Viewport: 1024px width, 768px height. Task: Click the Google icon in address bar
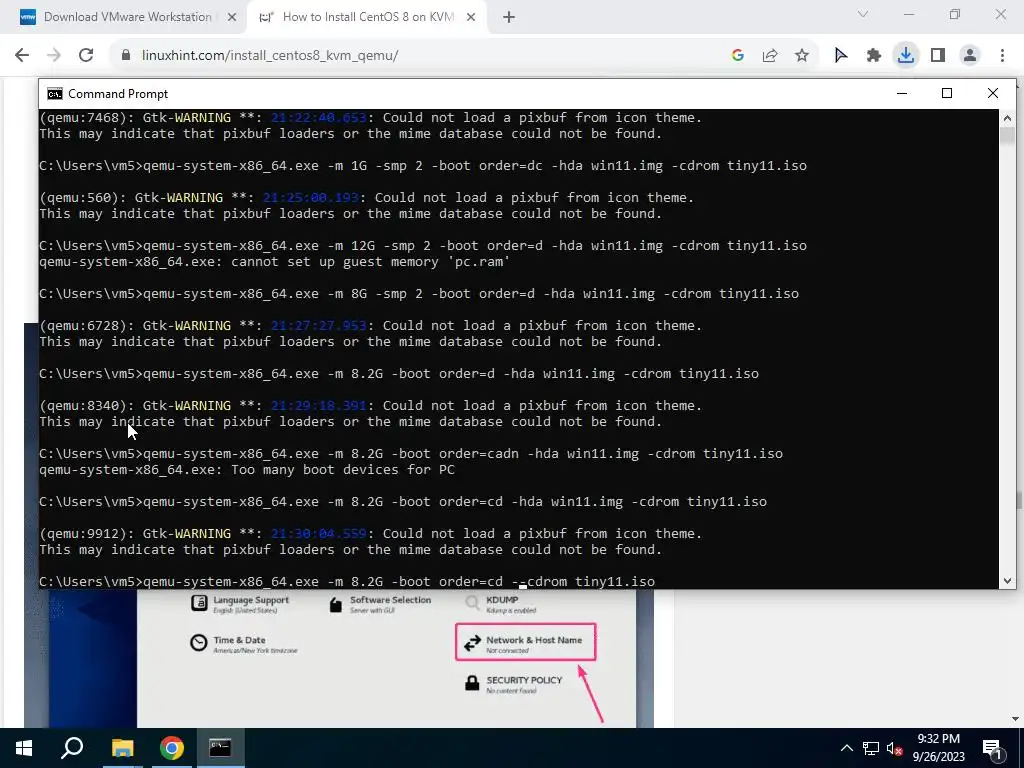738,56
